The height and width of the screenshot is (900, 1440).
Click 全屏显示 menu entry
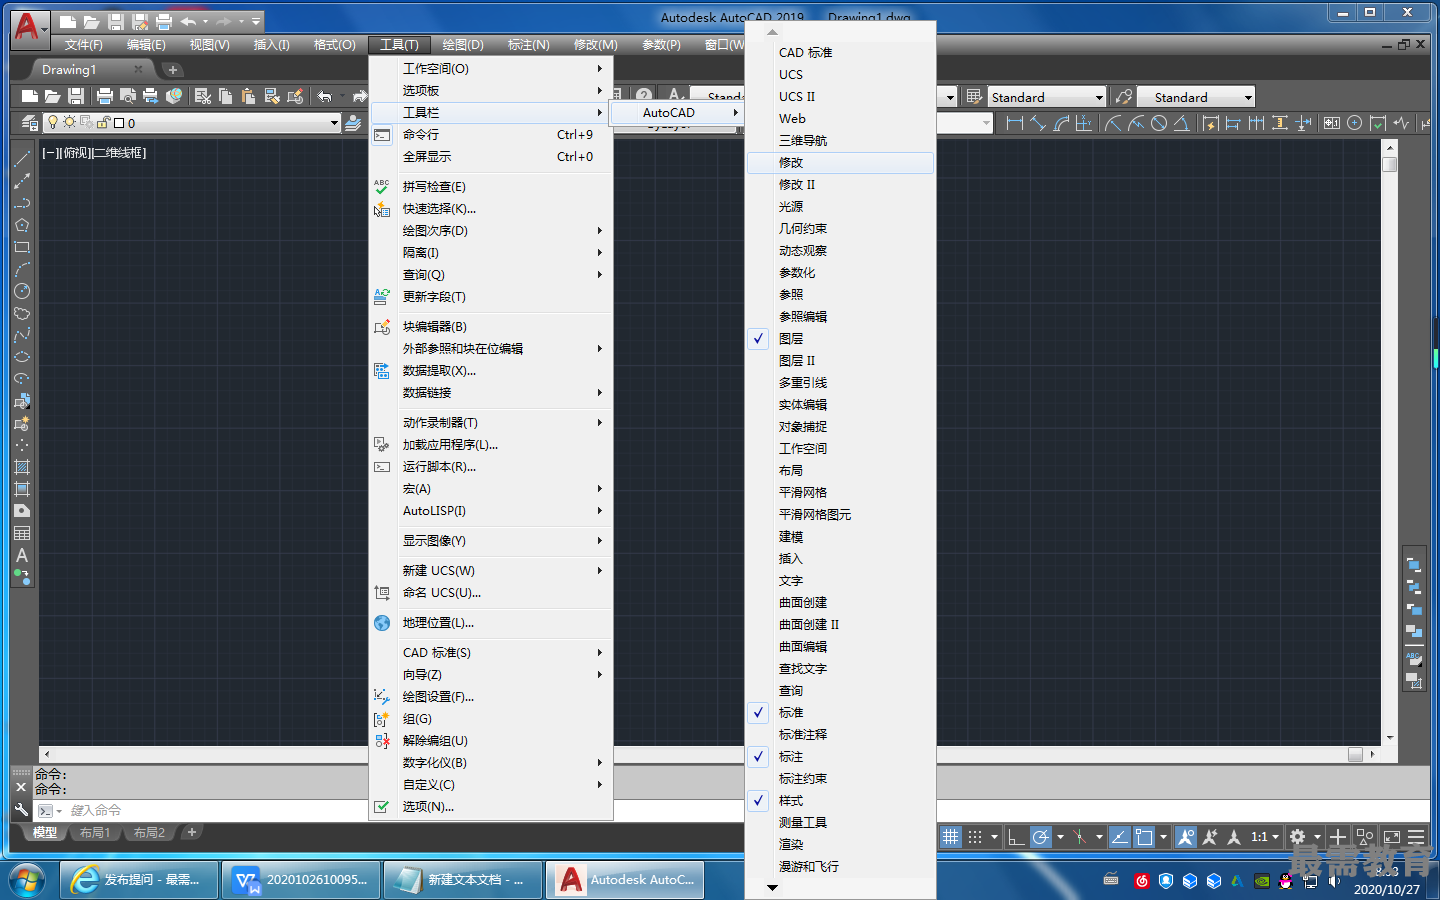pos(491,157)
